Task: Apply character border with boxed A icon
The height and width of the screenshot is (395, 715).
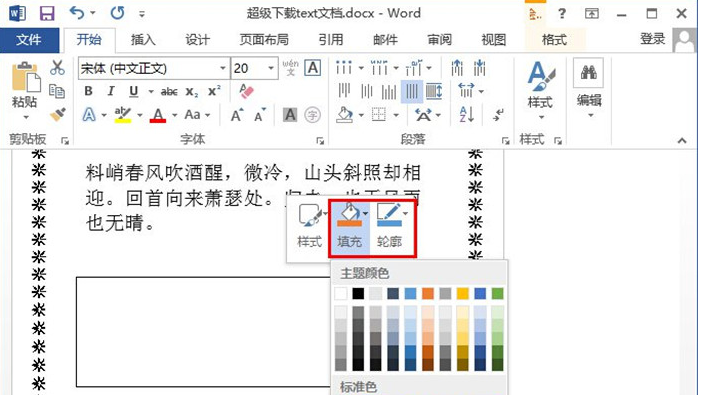Action: pyautogui.click(x=313, y=68)
